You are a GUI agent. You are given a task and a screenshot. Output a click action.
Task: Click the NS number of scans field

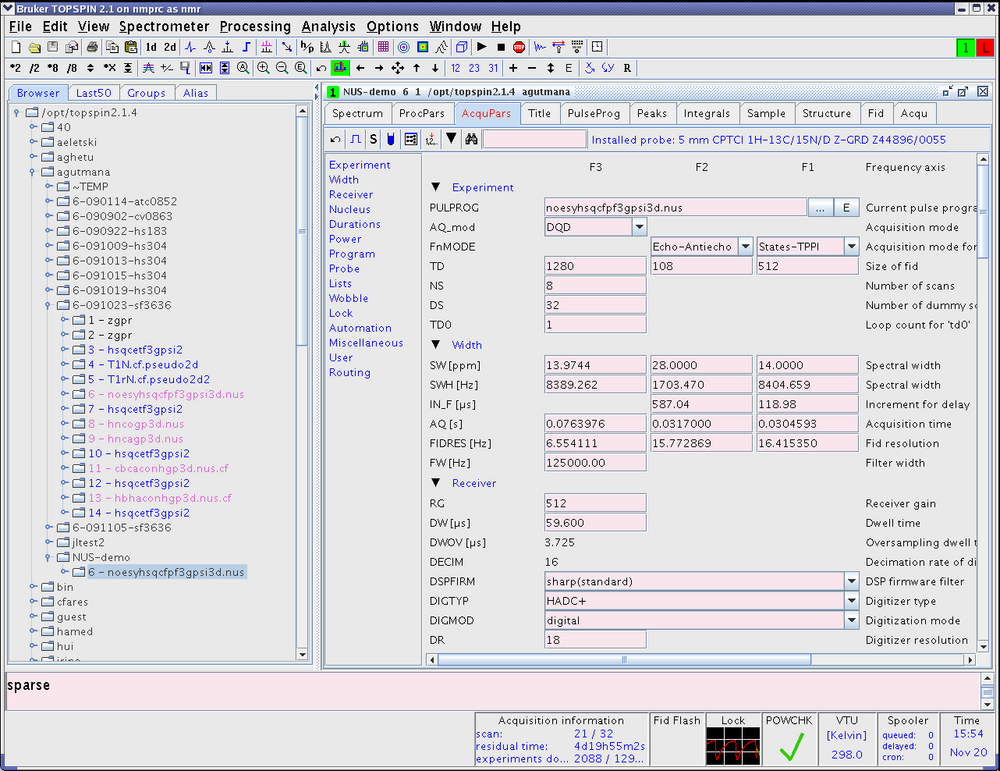click(x=595, y=286)
